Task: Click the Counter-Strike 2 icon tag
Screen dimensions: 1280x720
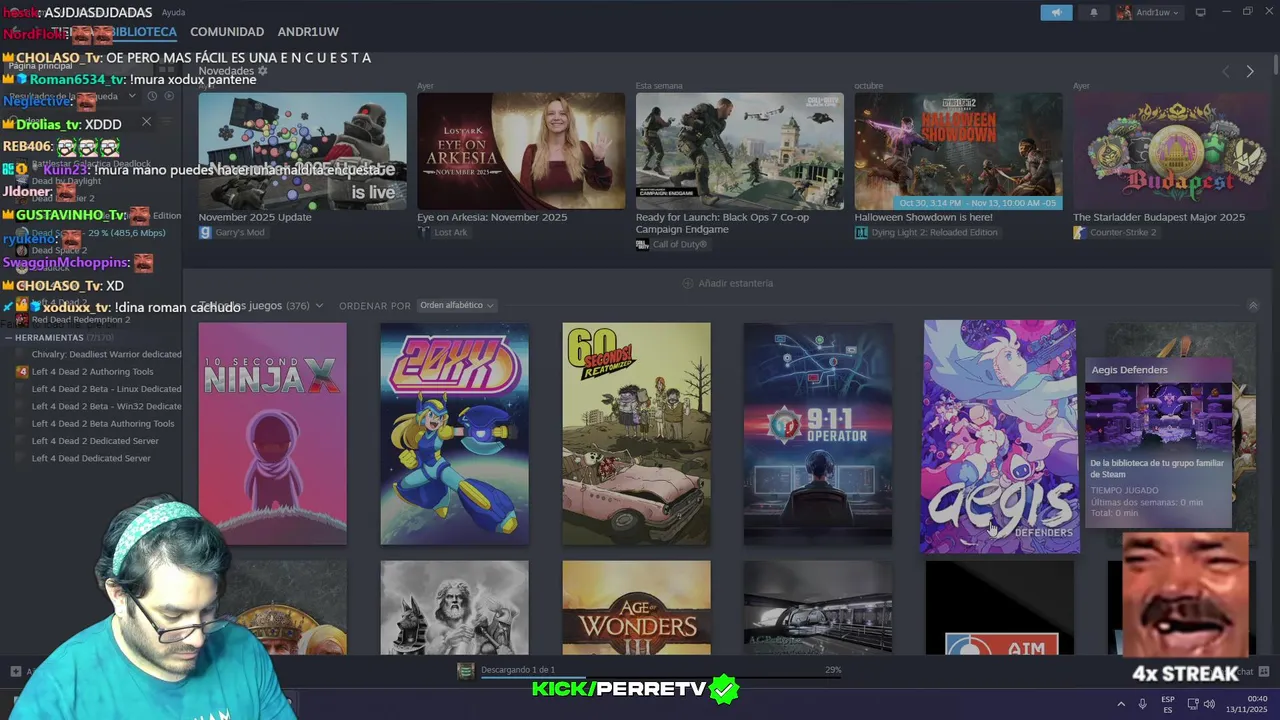Action: pos(1079,232)
